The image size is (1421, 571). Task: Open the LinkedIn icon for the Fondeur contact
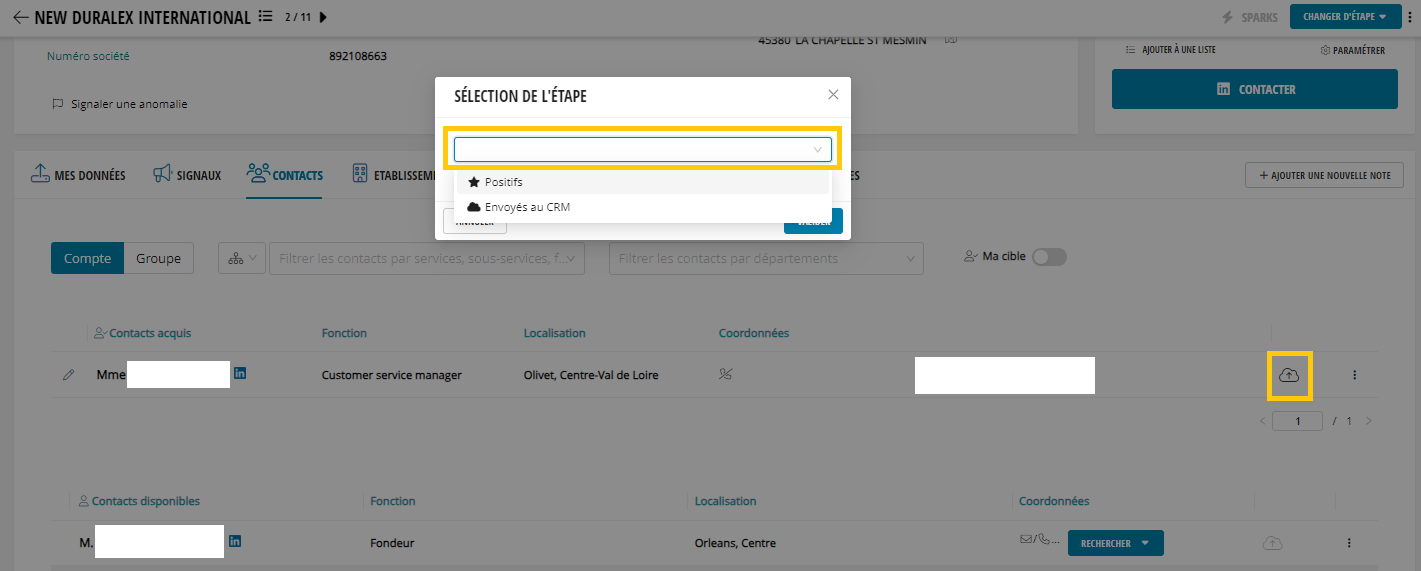coord(235,541)
